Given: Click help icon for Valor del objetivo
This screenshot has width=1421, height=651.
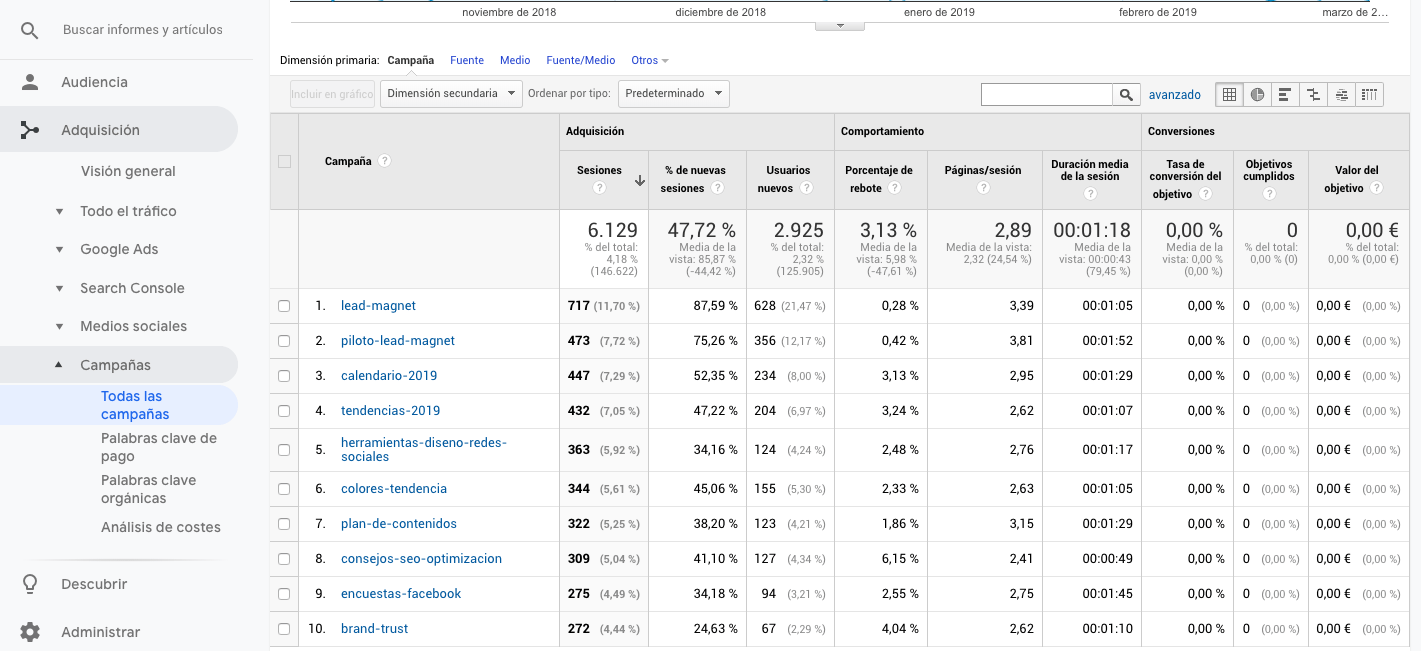Looking at the screenshot, I should click(1377, 188).
